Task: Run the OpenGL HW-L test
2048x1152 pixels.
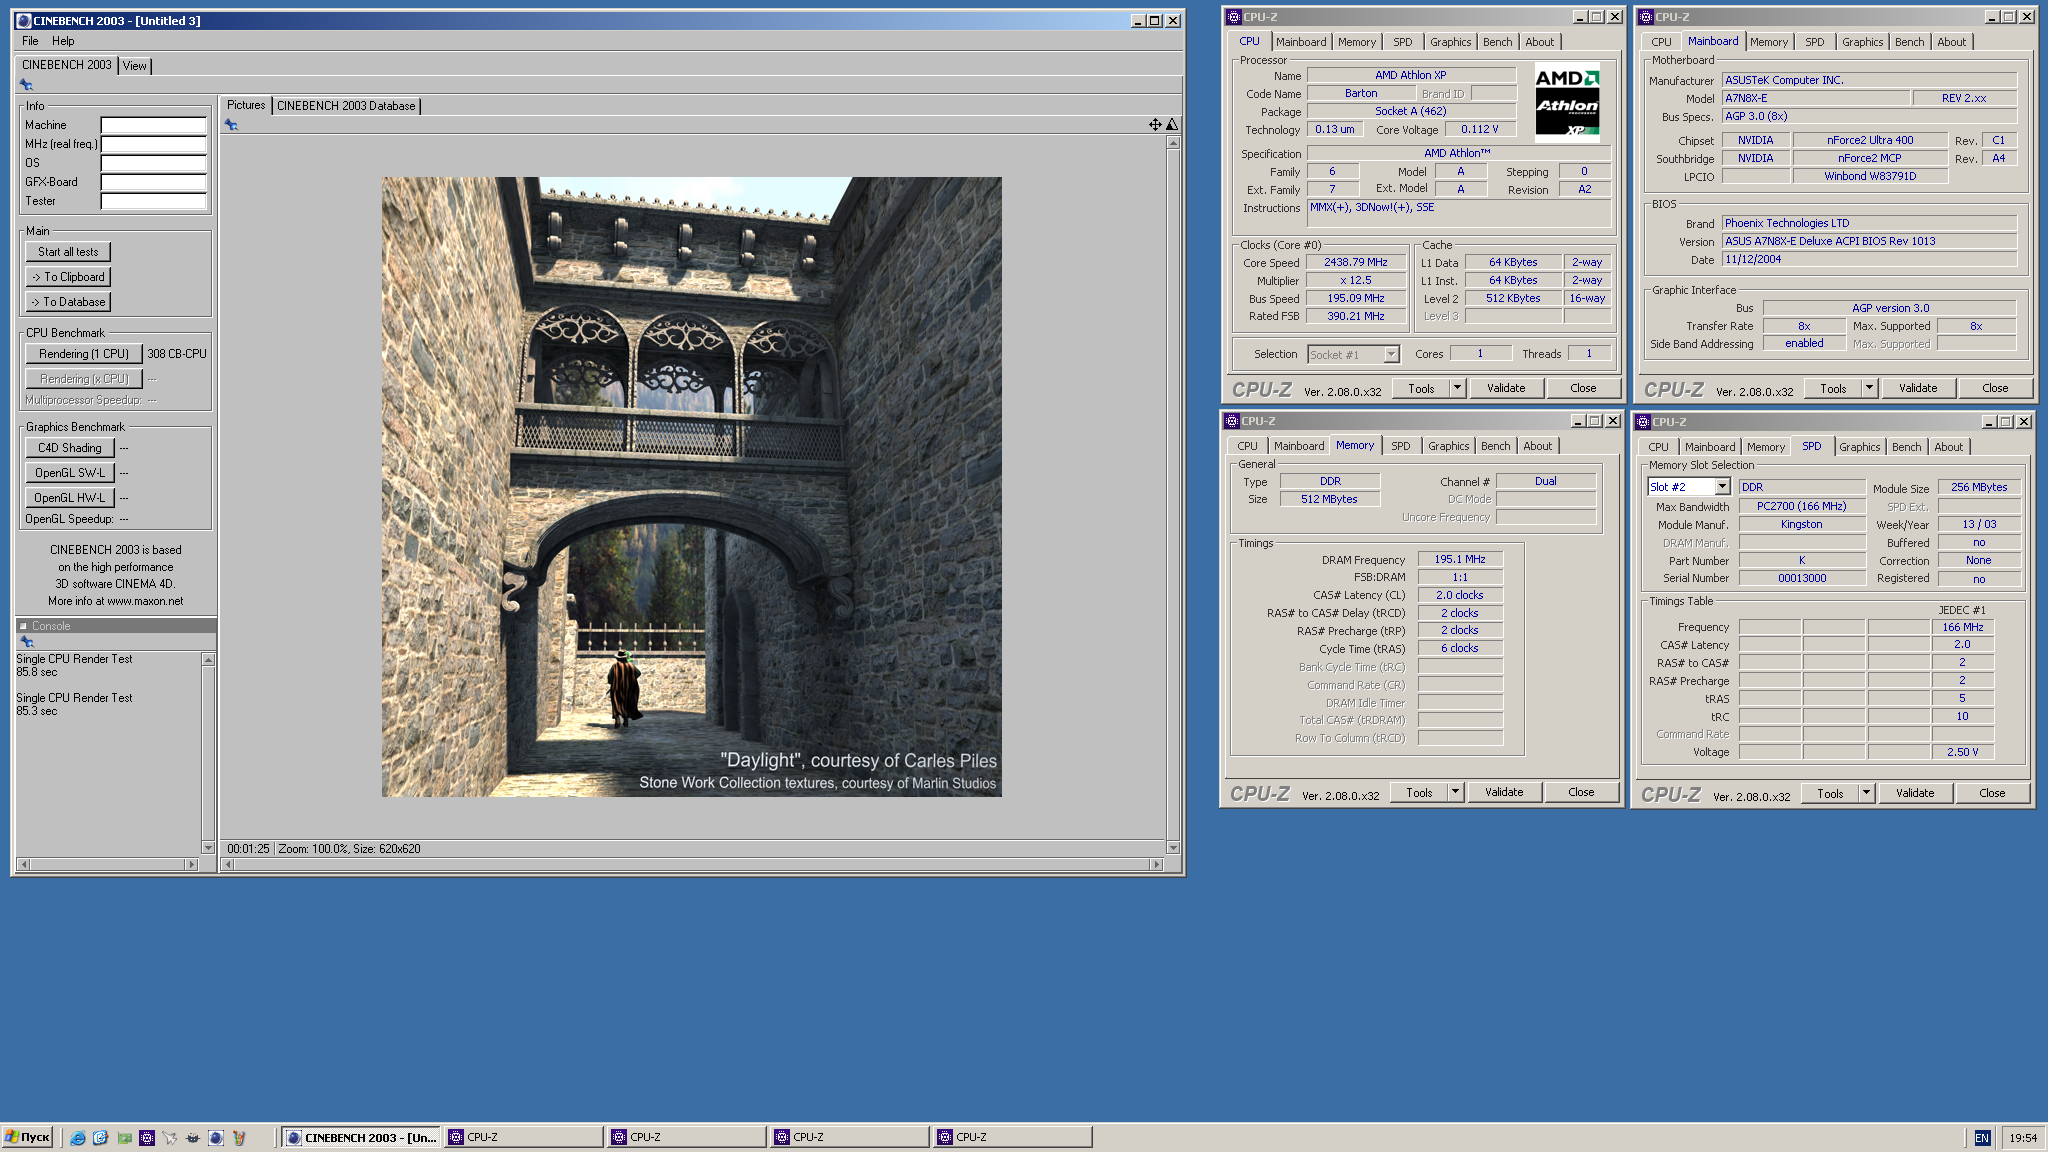Action: (x=70, y=498)
